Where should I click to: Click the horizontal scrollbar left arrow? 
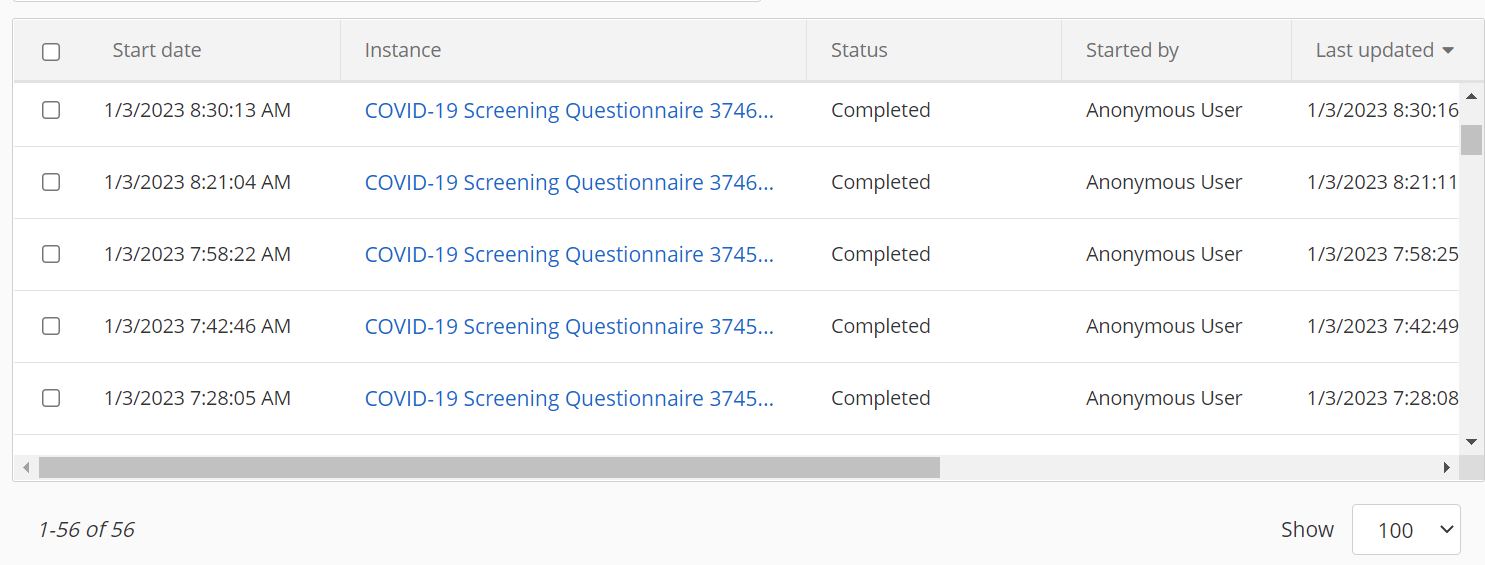26,467
